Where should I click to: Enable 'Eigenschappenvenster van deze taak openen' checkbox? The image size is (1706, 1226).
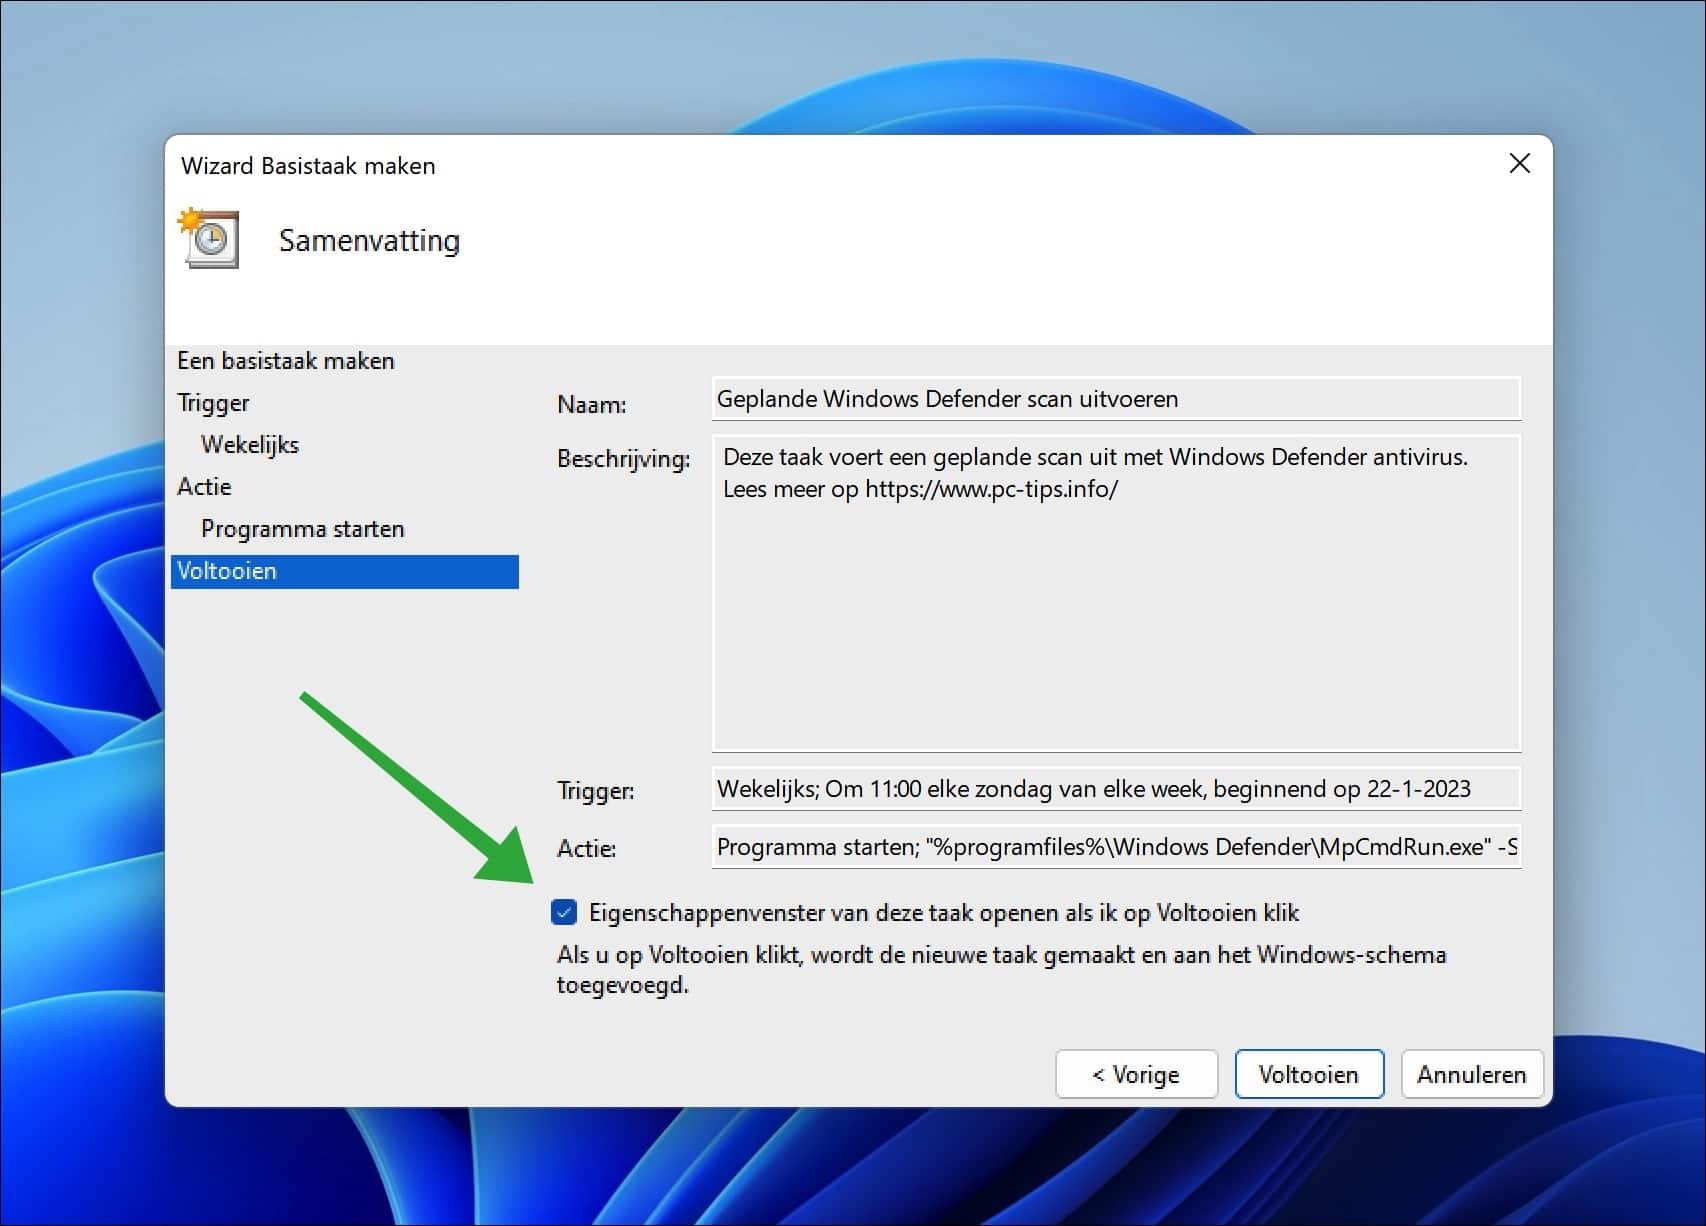tap(564, 912)
